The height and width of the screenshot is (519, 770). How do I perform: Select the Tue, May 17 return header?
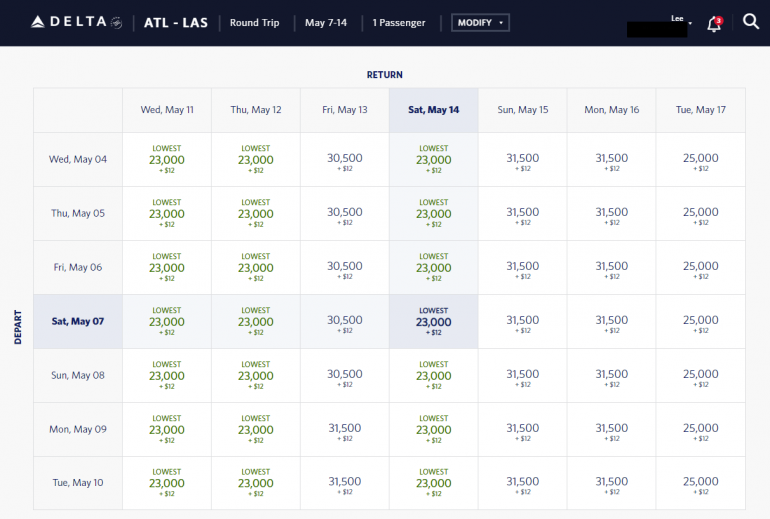(x=700, y=110)
